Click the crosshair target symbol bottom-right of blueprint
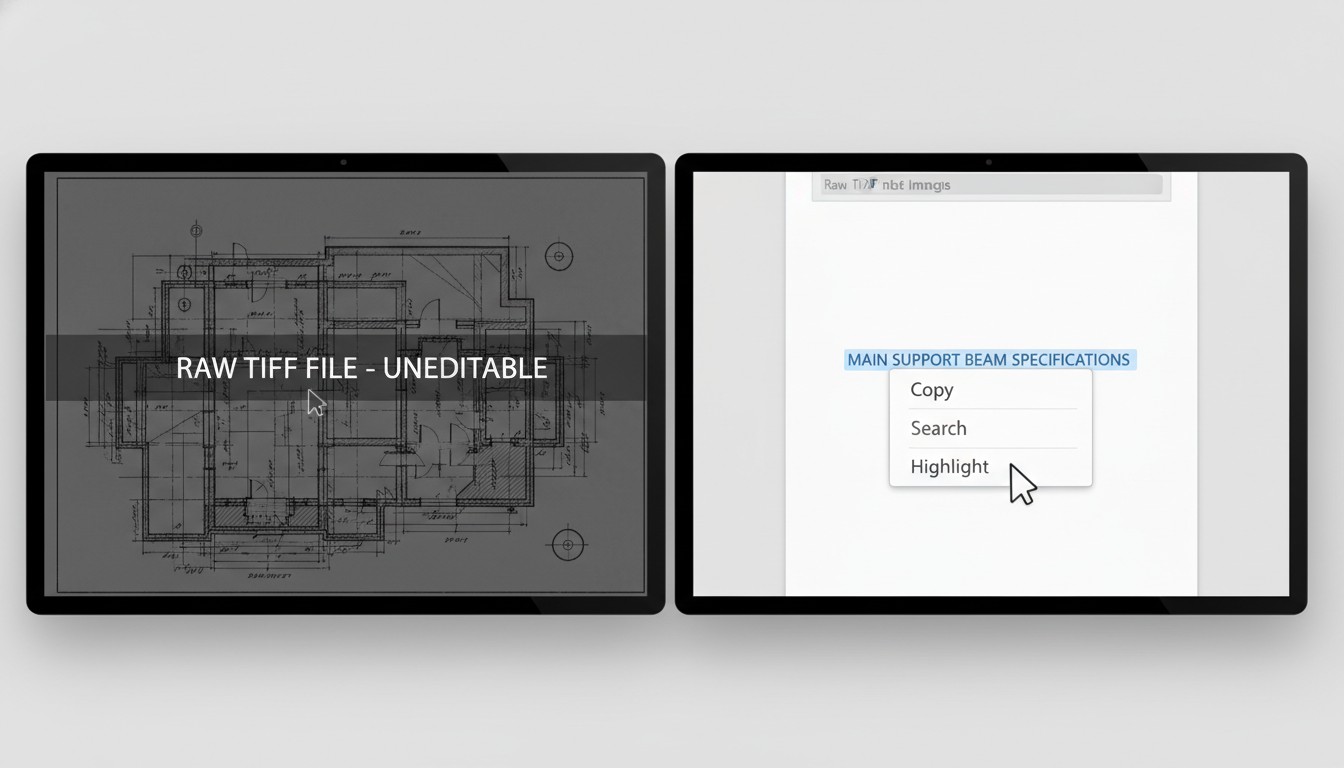 tap(567, 544)
